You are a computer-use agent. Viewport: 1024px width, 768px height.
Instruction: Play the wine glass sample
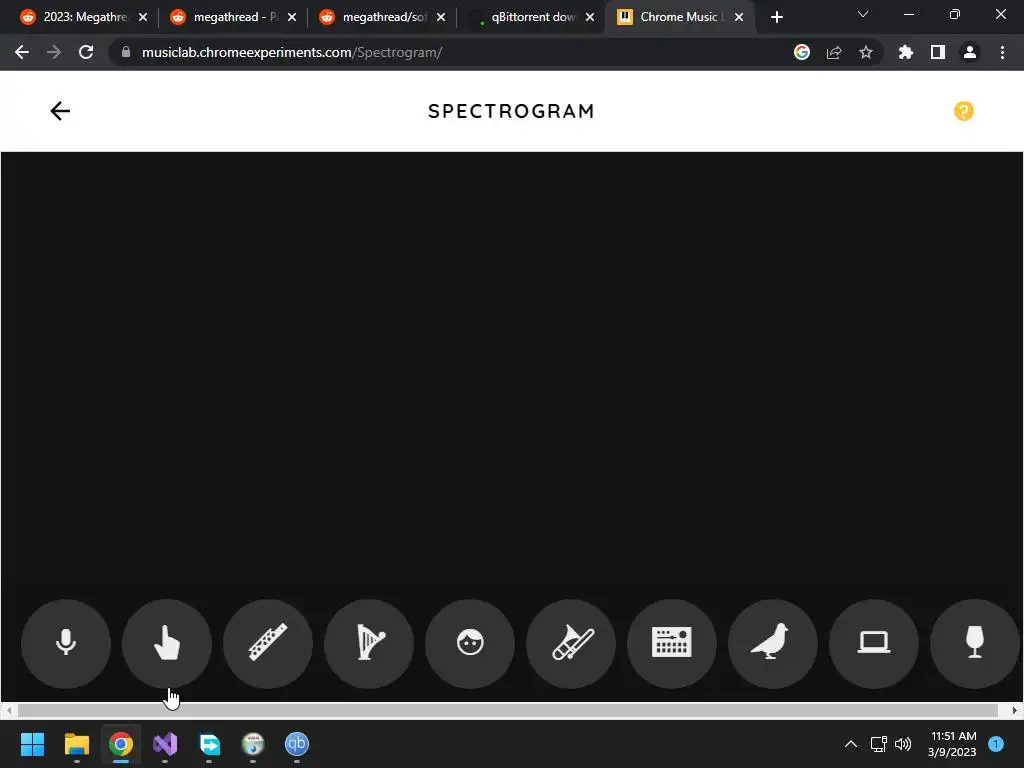click(x=975, y=643)
